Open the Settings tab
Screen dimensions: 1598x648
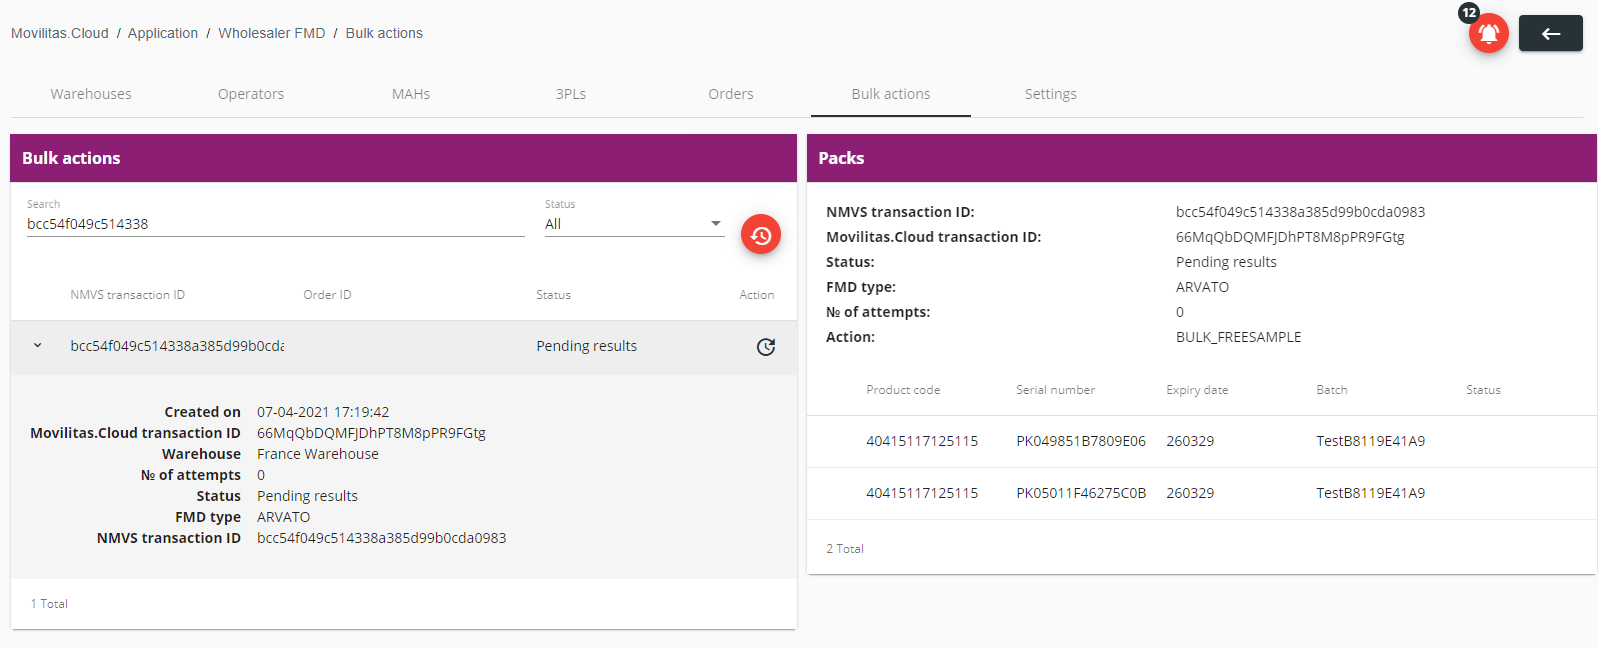click(1051, 94)
